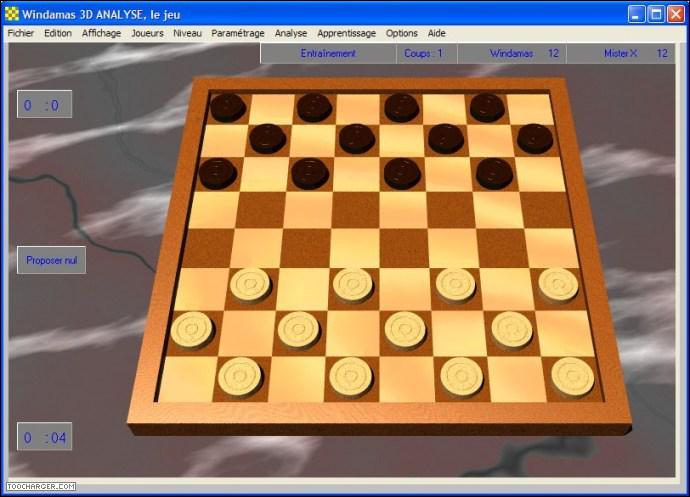
Task: Select leftmost black piece in the far back row
Action: [x=228, y=107]
